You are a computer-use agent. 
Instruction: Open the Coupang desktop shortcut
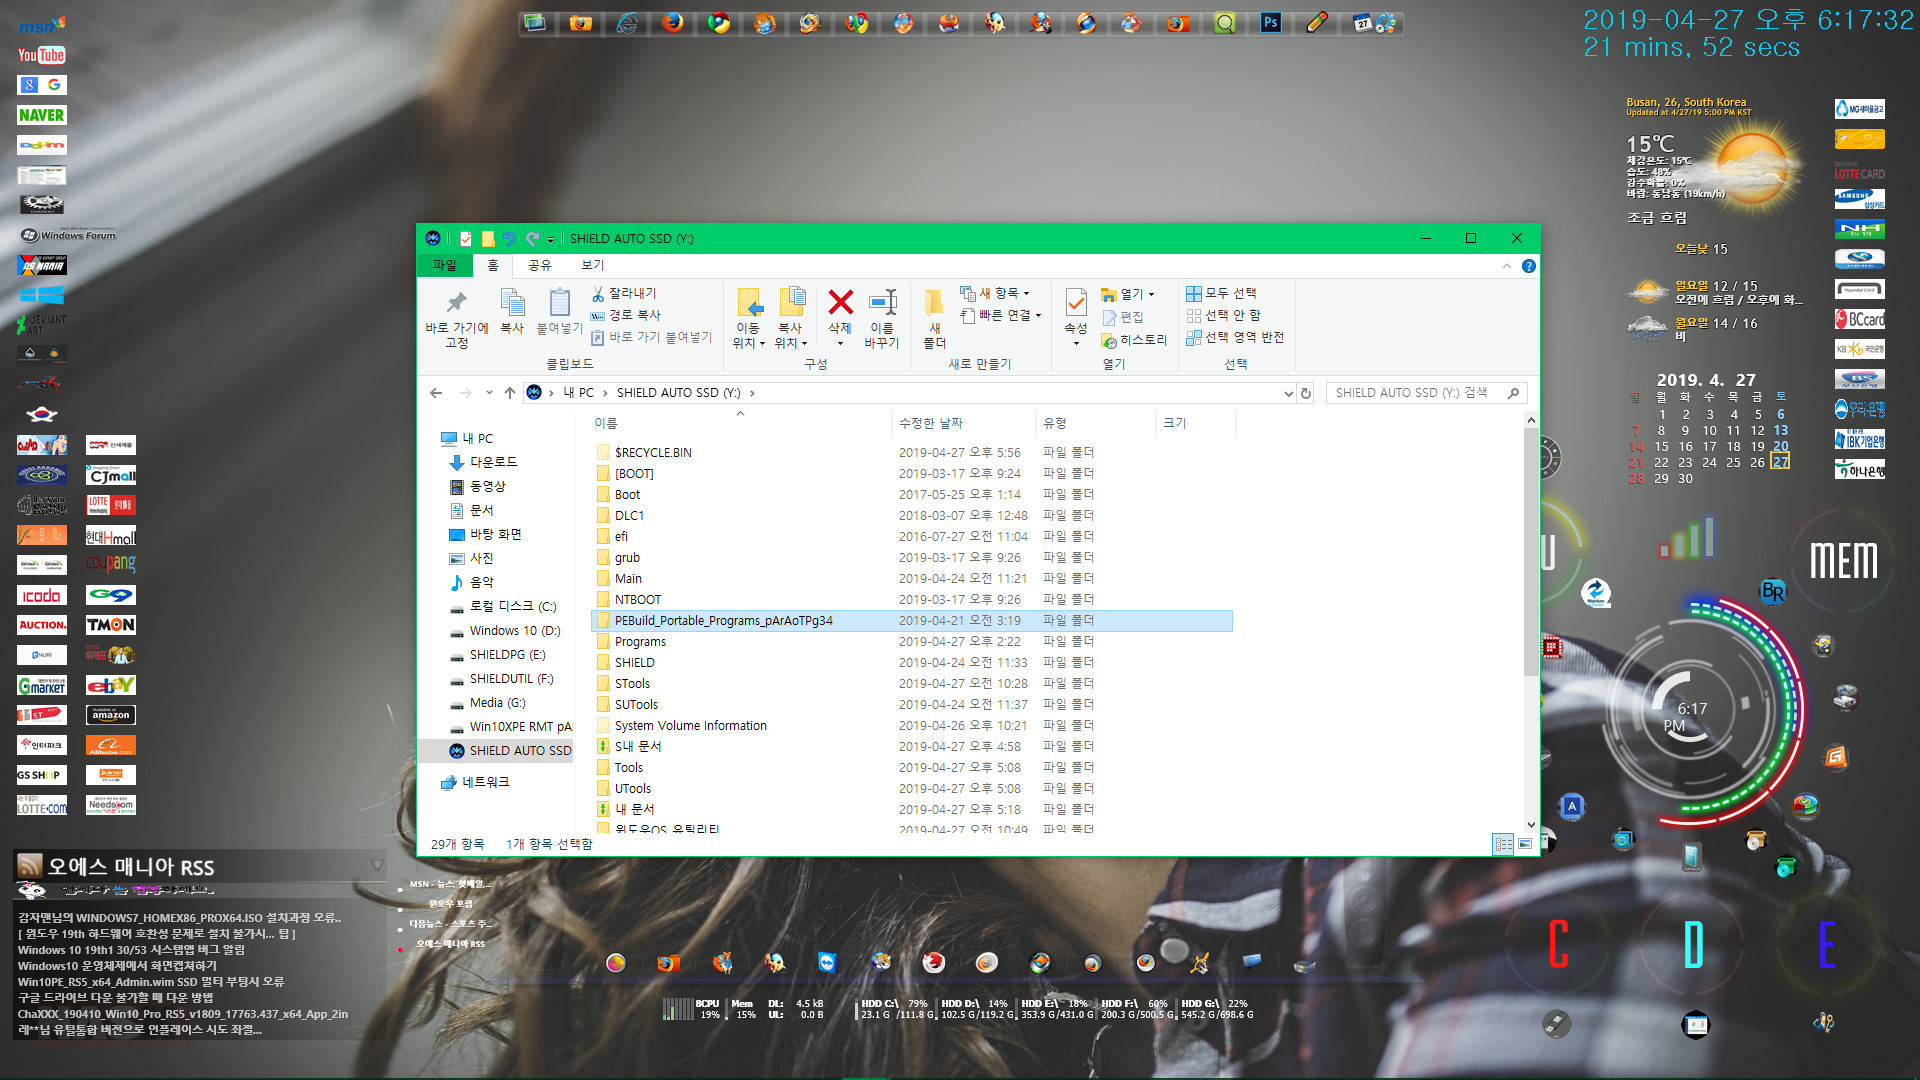pos(110,564)
